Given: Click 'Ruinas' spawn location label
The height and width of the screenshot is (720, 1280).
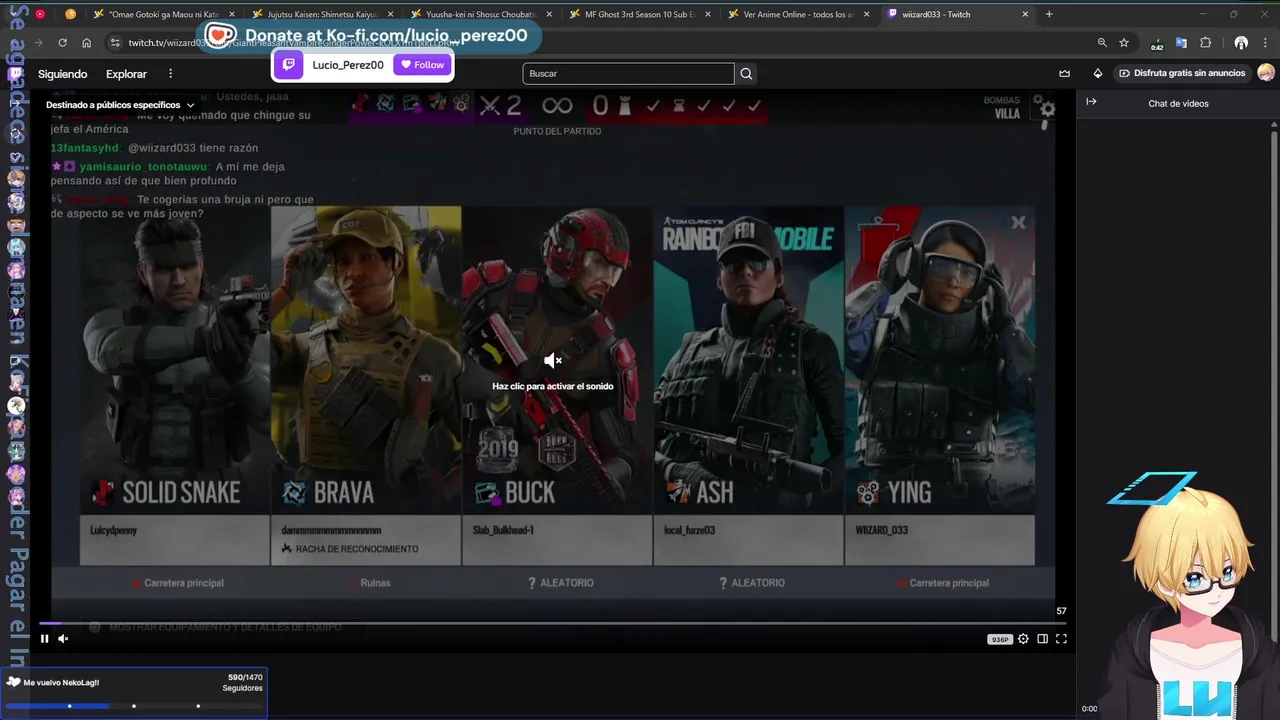Looking at the screenshot, I should (375, 583).
